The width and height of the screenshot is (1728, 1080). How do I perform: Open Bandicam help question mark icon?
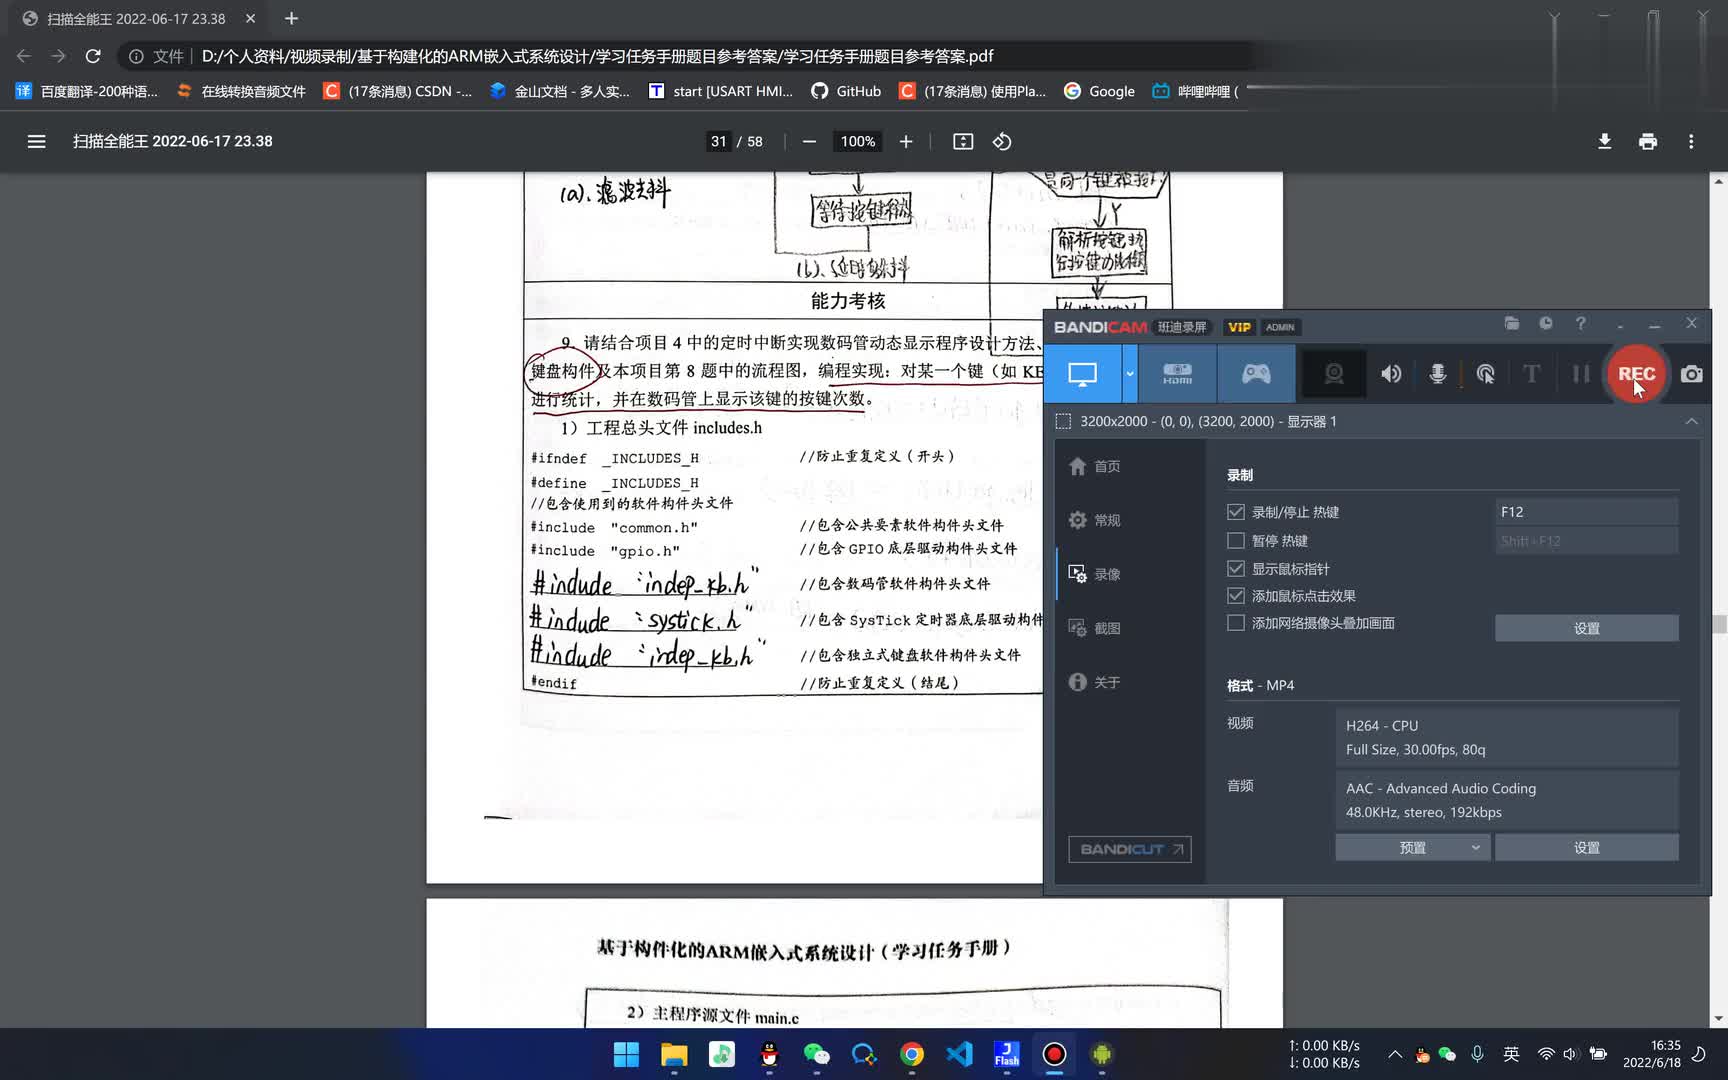click(1580, 324)
